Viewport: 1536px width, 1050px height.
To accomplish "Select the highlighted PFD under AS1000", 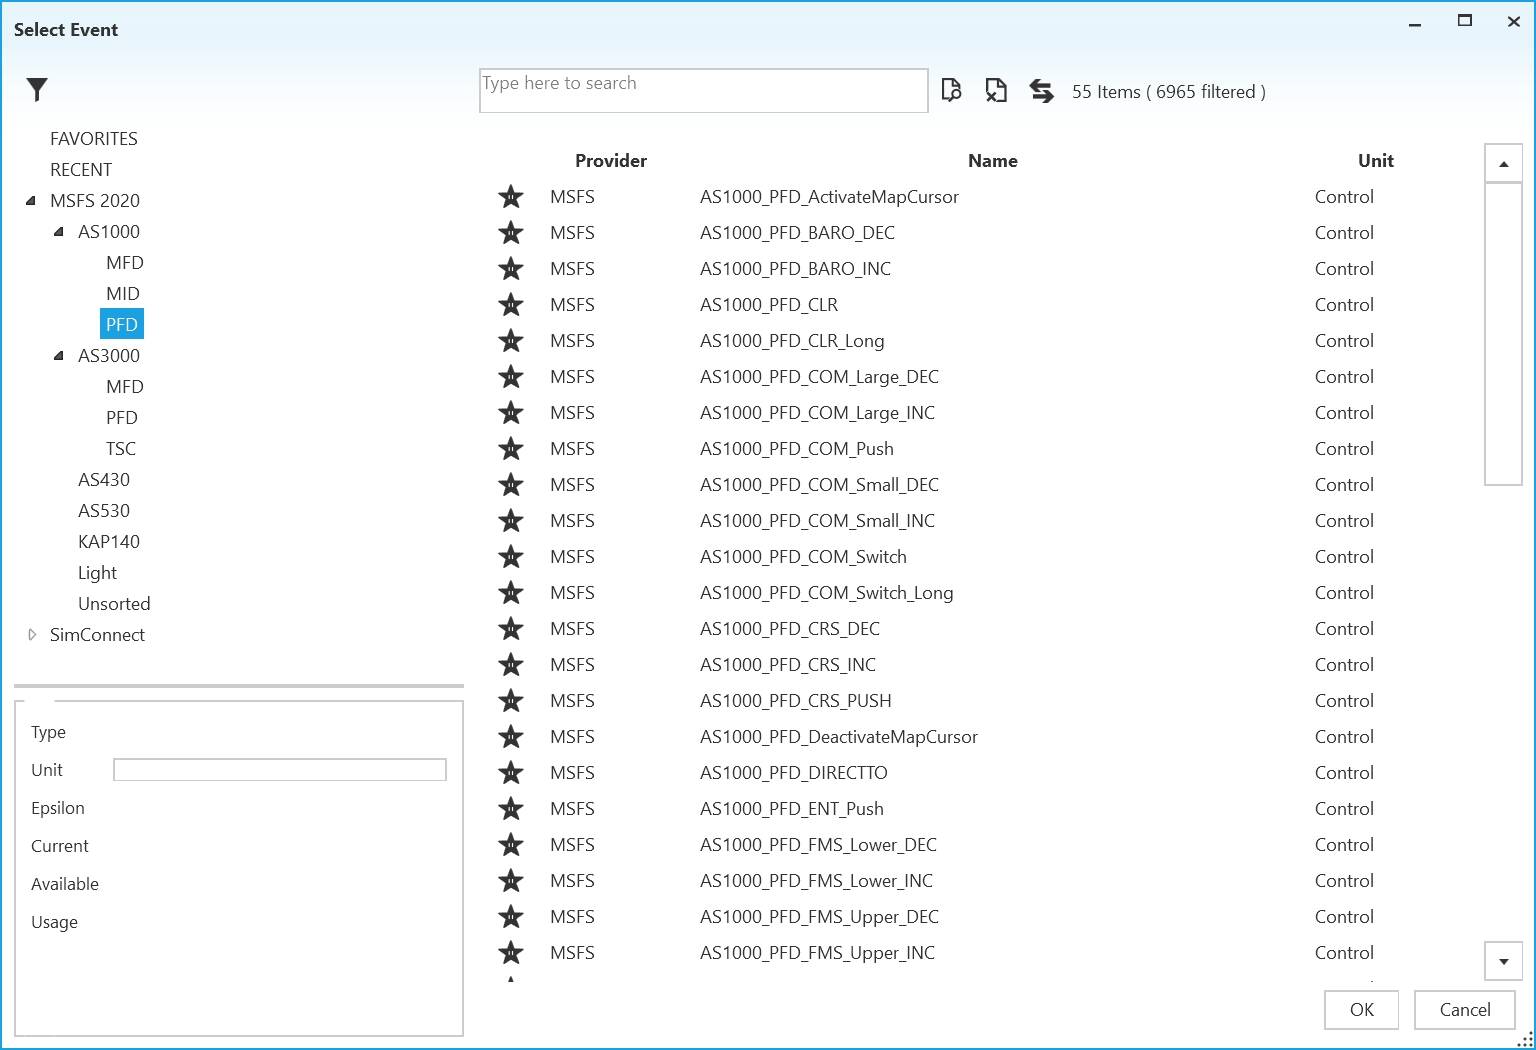I will pos(122,325).
